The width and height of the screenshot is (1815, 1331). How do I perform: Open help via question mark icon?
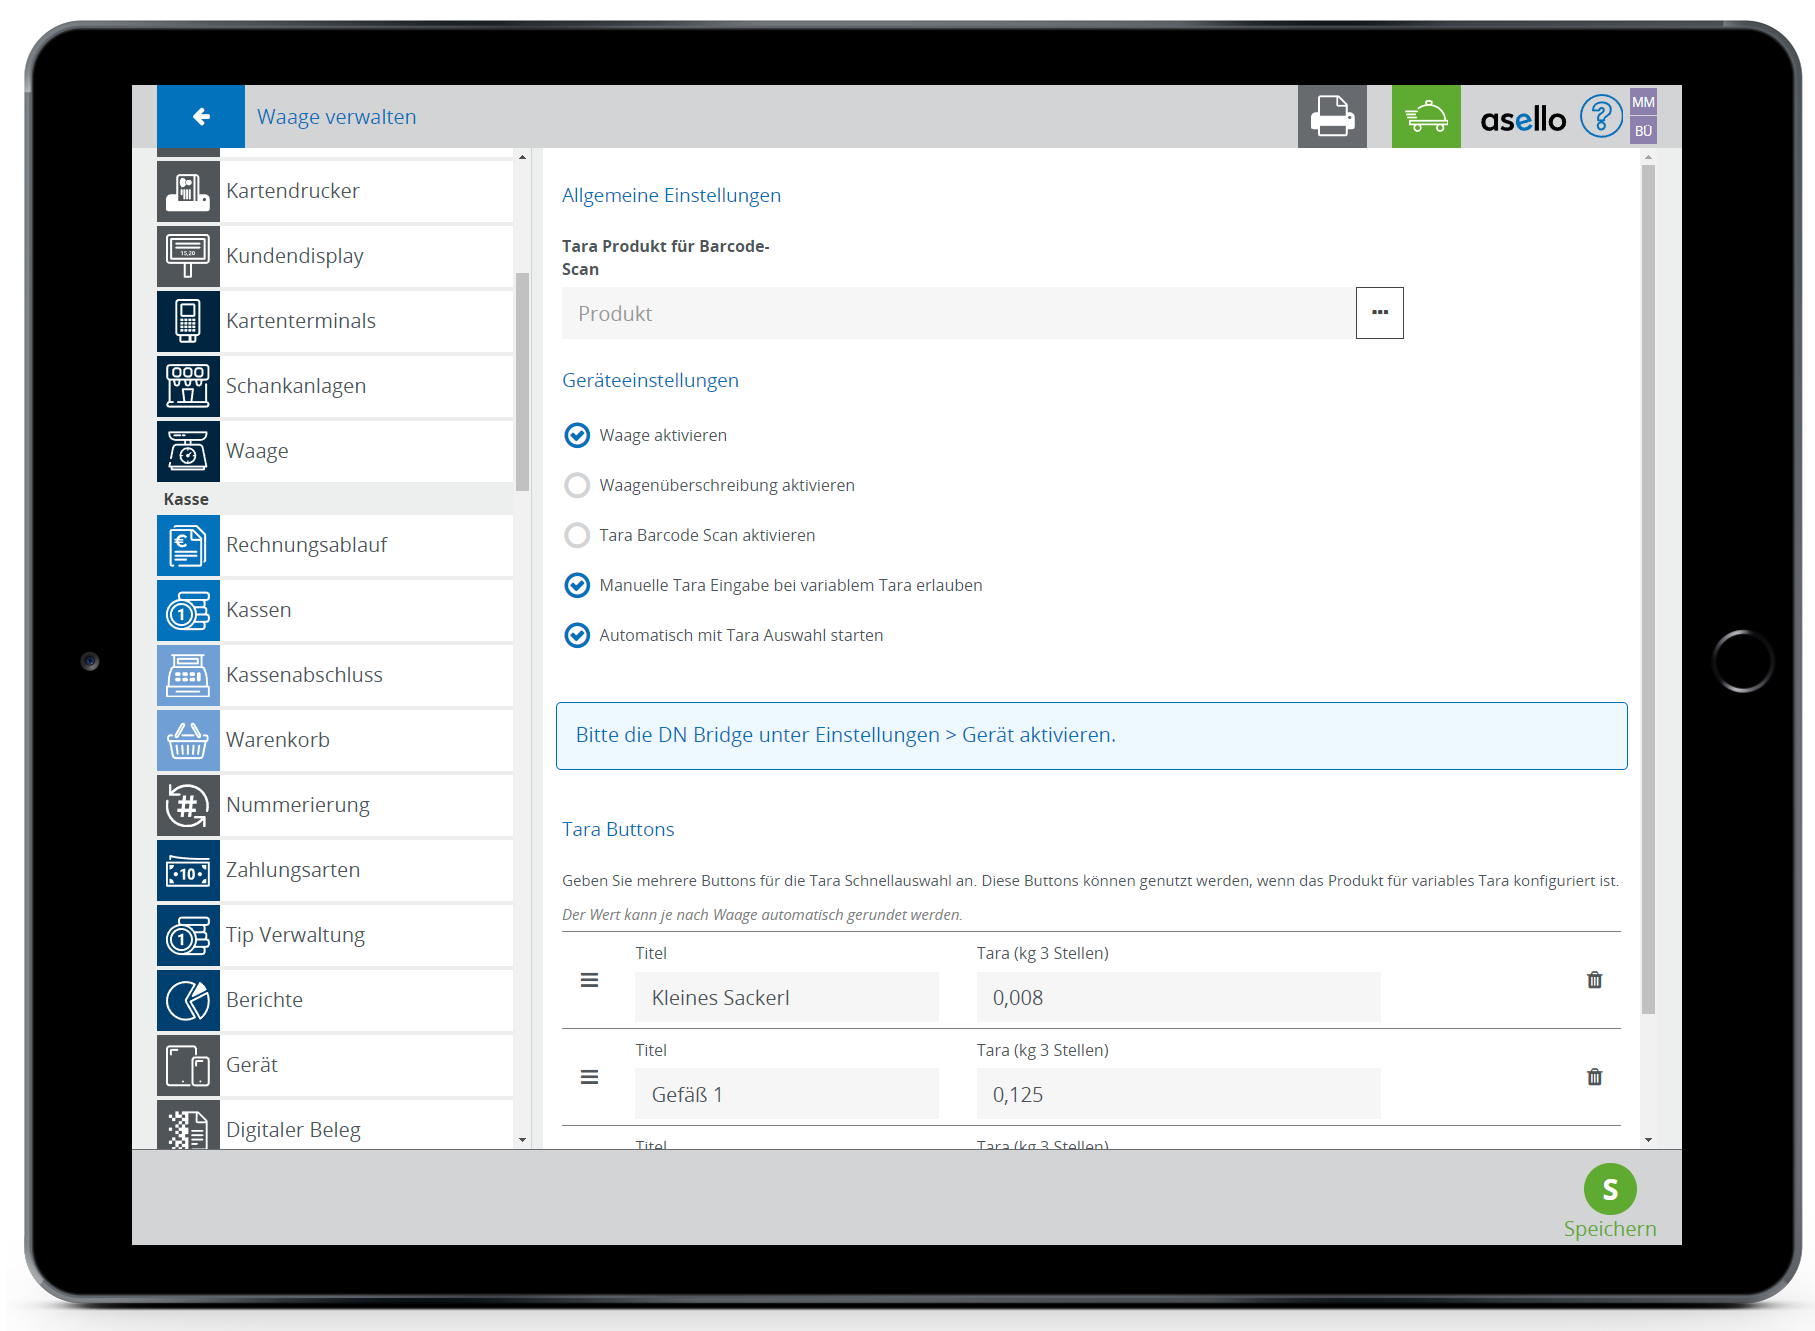tap(1600, 117)
